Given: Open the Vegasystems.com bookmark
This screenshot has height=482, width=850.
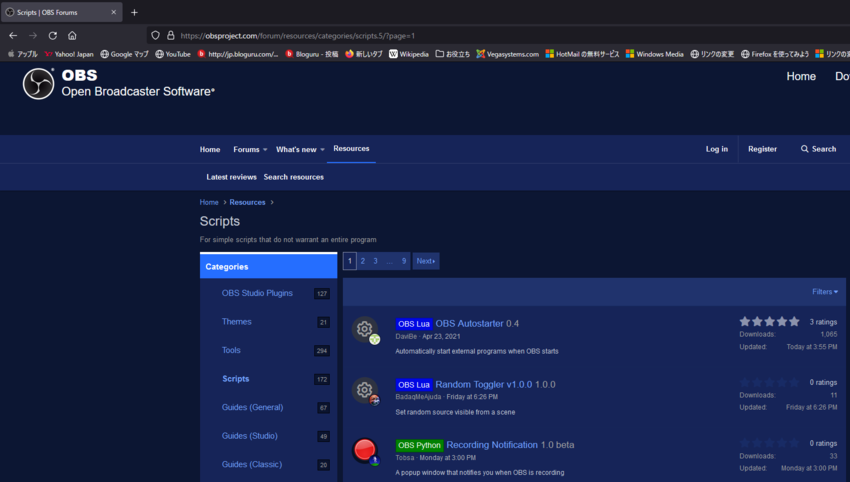Looking at the screenshot, I should pyautogui.click(x=508, y=54).
